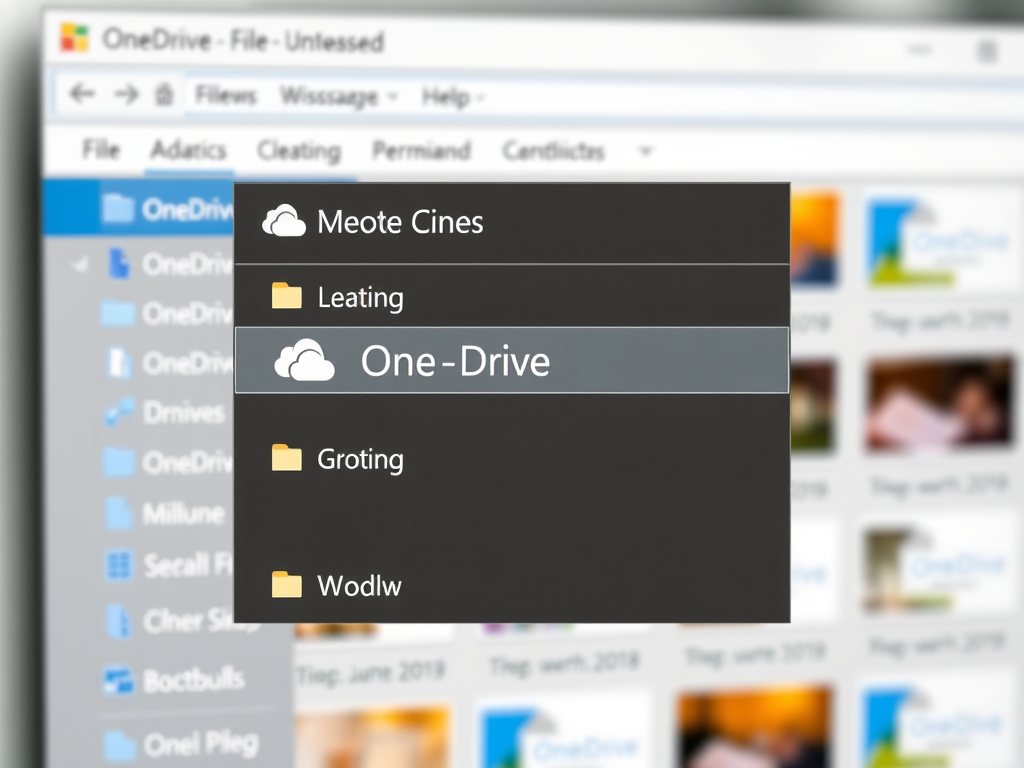
Task: Click the folder icon next to Wodlw
Action: coord(287,584)
